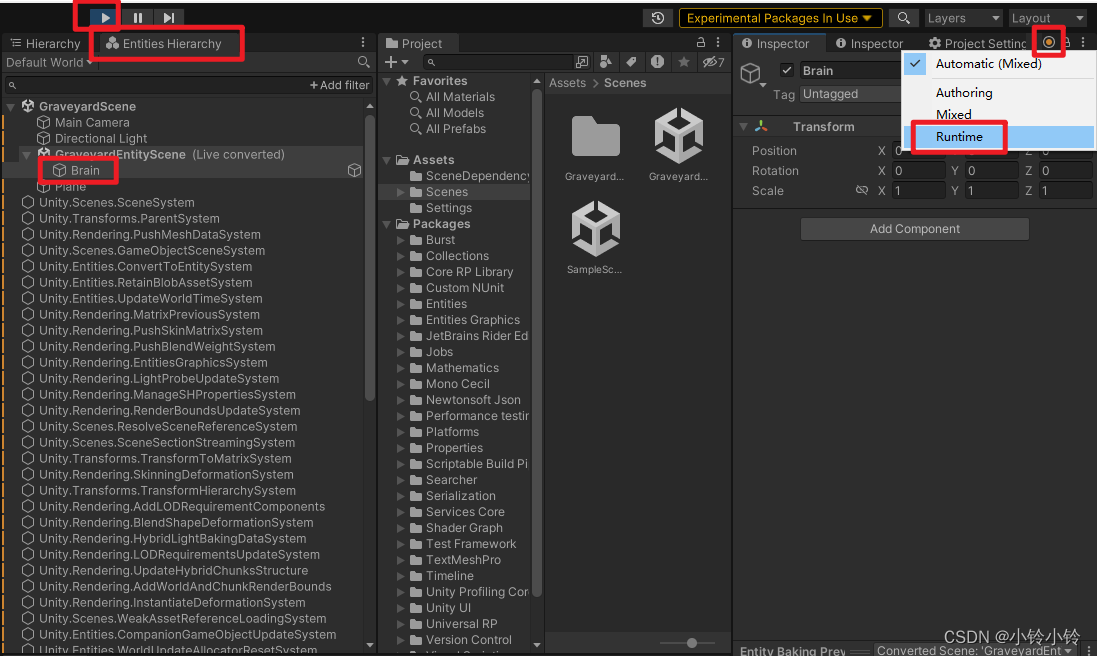Image resolution: width=1097 pixels, height=656 pixels.
Task: Open the Project create (plus) dropdown
Action: 396,62
